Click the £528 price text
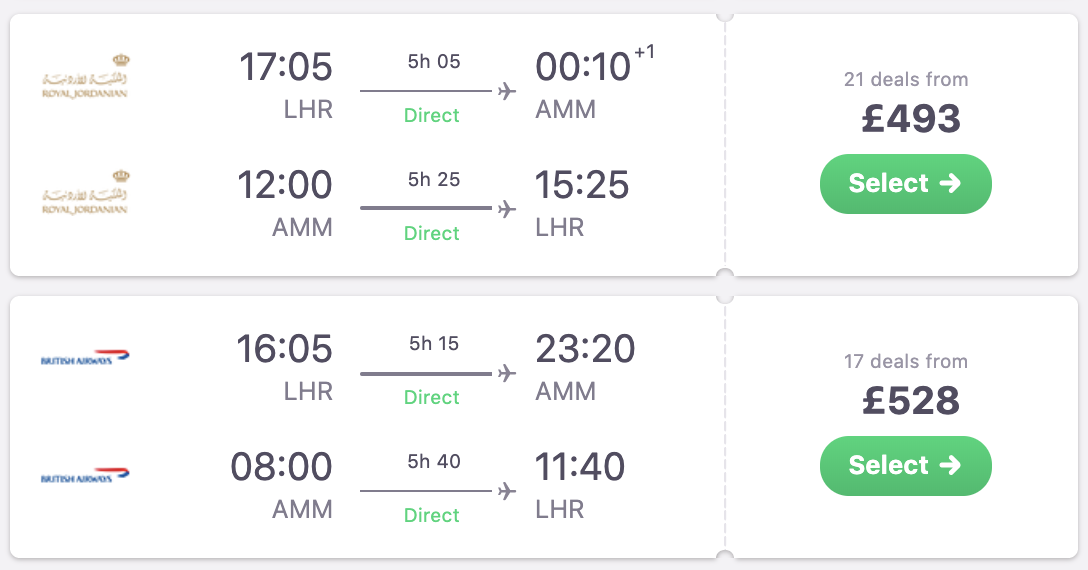Viewport: 1088px width, 570px height. (910, 401)
